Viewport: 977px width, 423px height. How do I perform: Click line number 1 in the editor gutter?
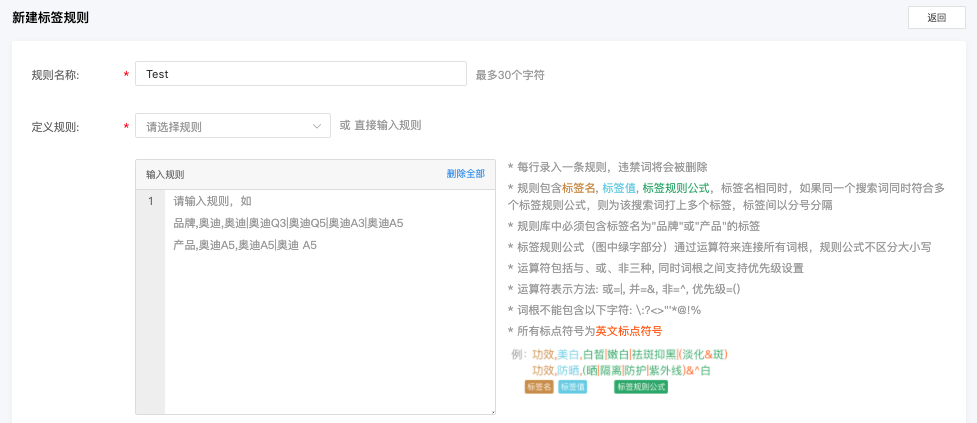pos(150,201)
